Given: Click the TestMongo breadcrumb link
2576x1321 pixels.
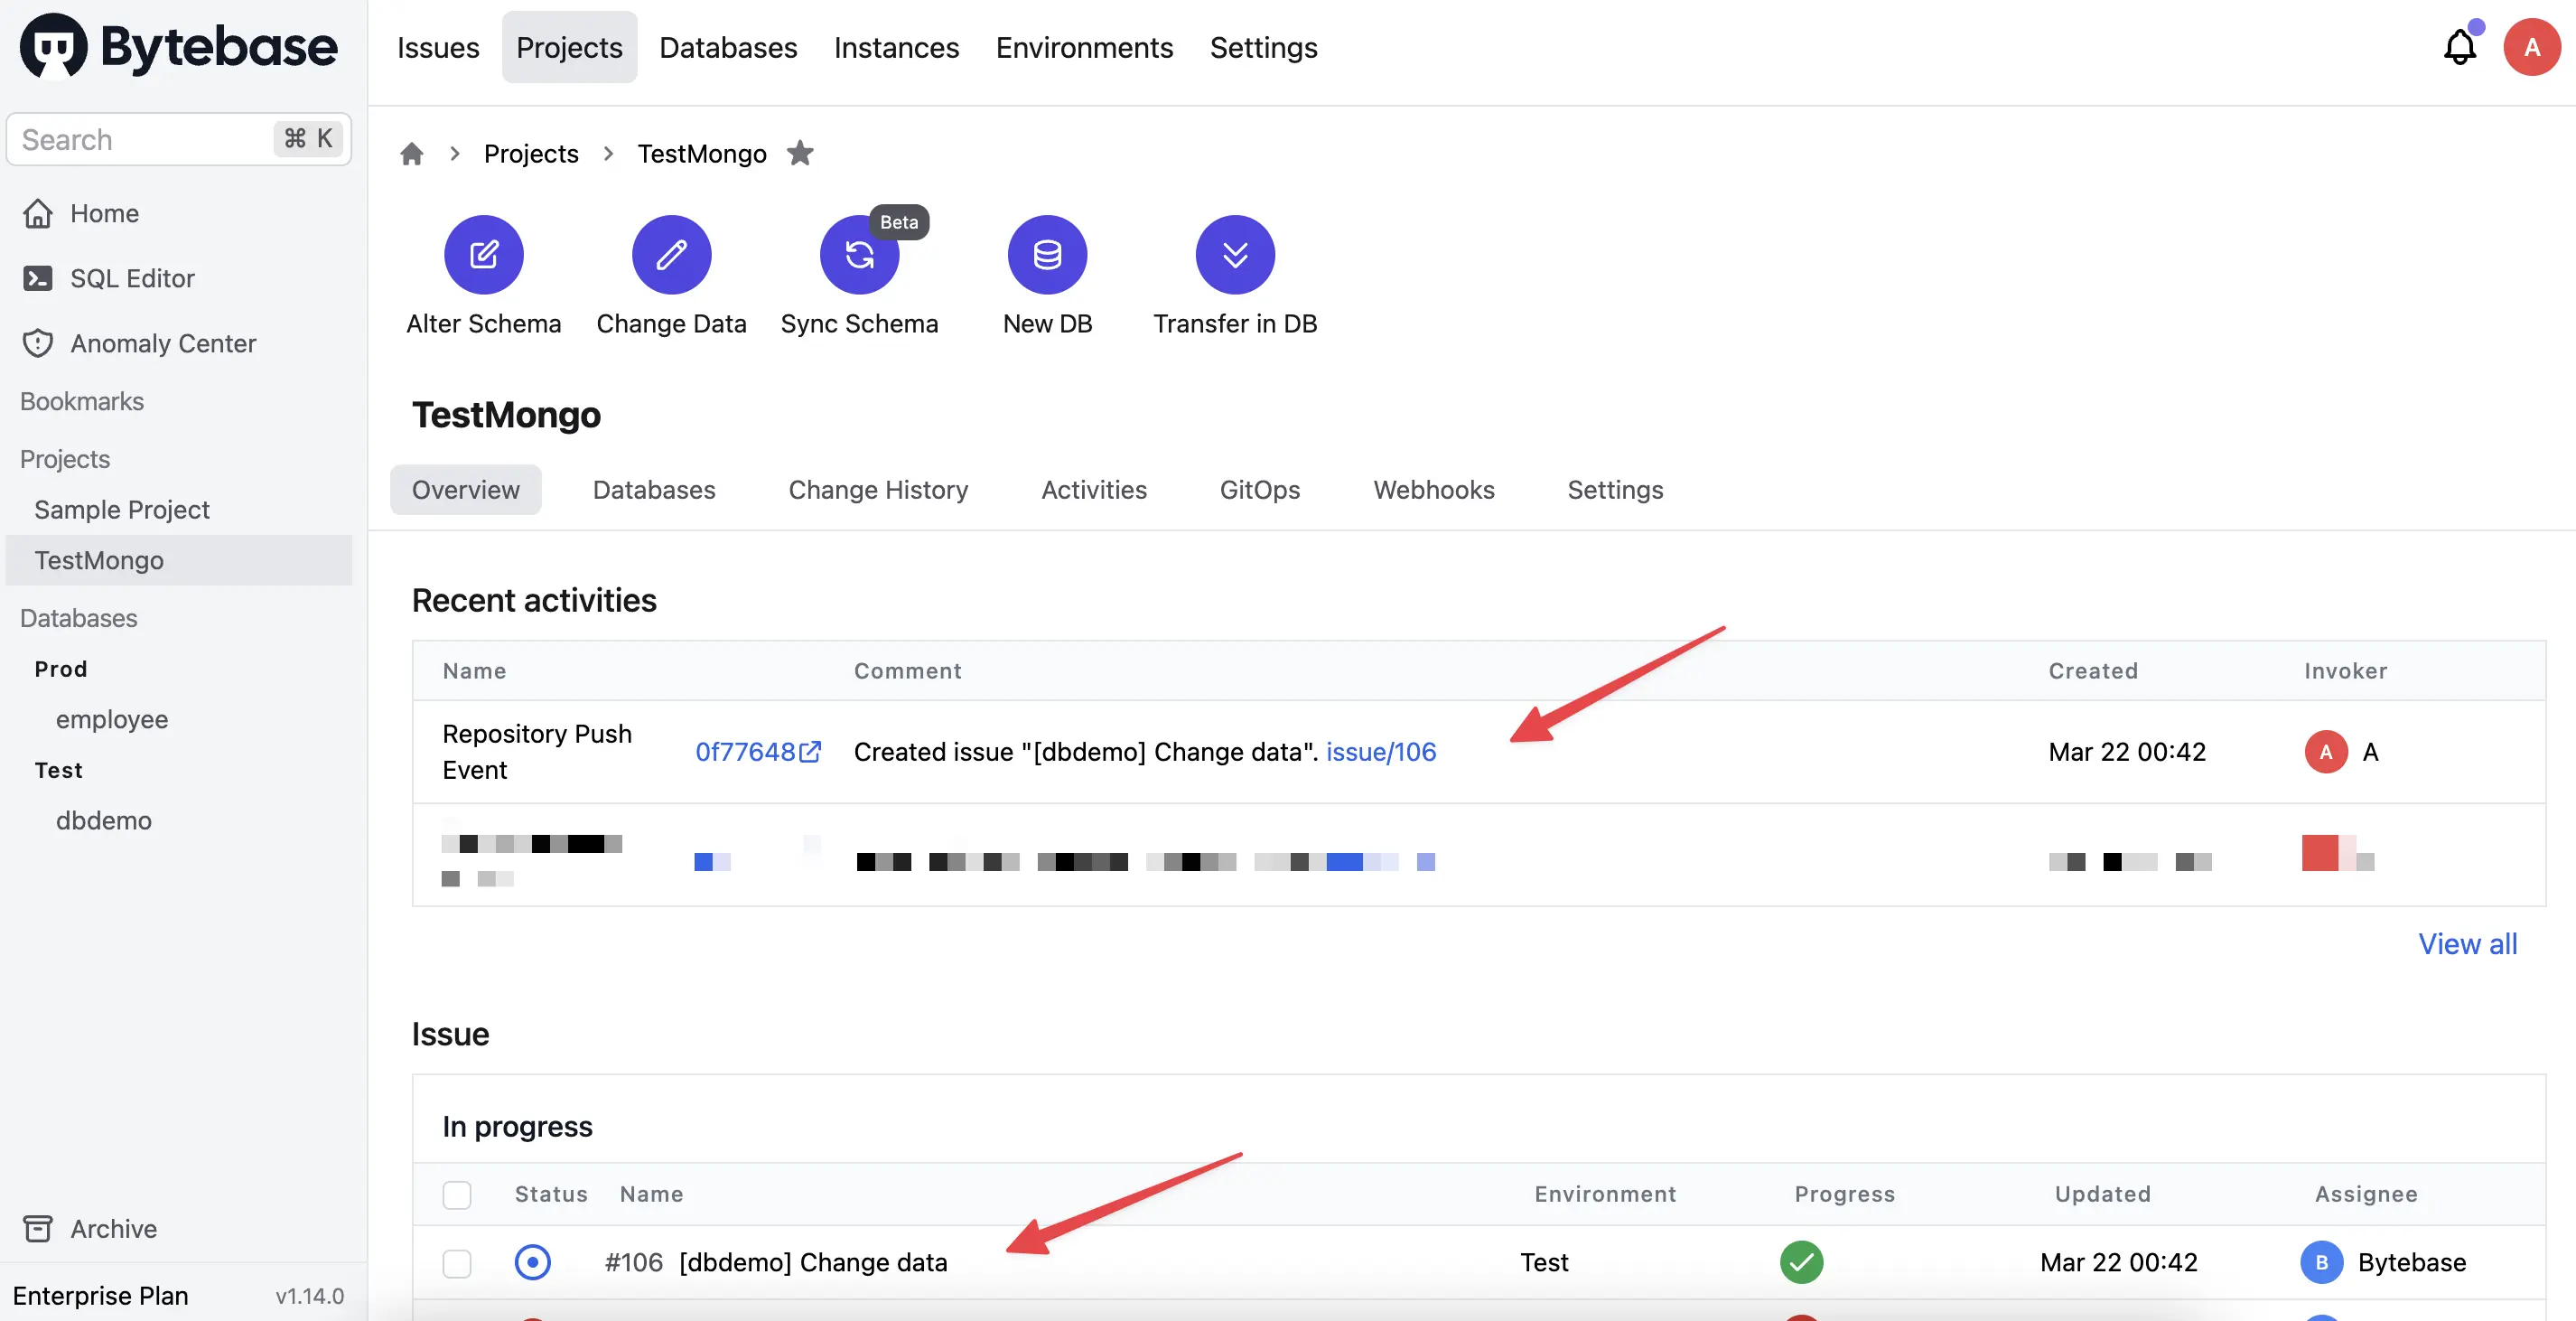Looking at the screenshot, I should coord(702,154).
